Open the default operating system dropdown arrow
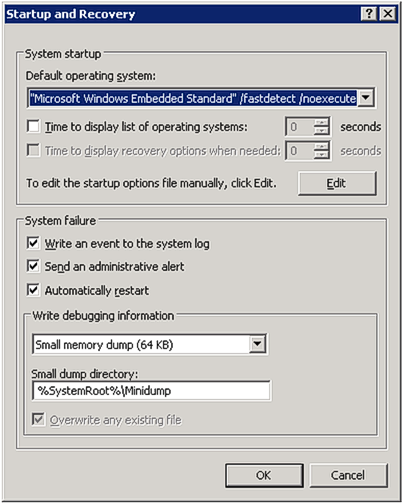The image size is (403, 504). point(366,98)
